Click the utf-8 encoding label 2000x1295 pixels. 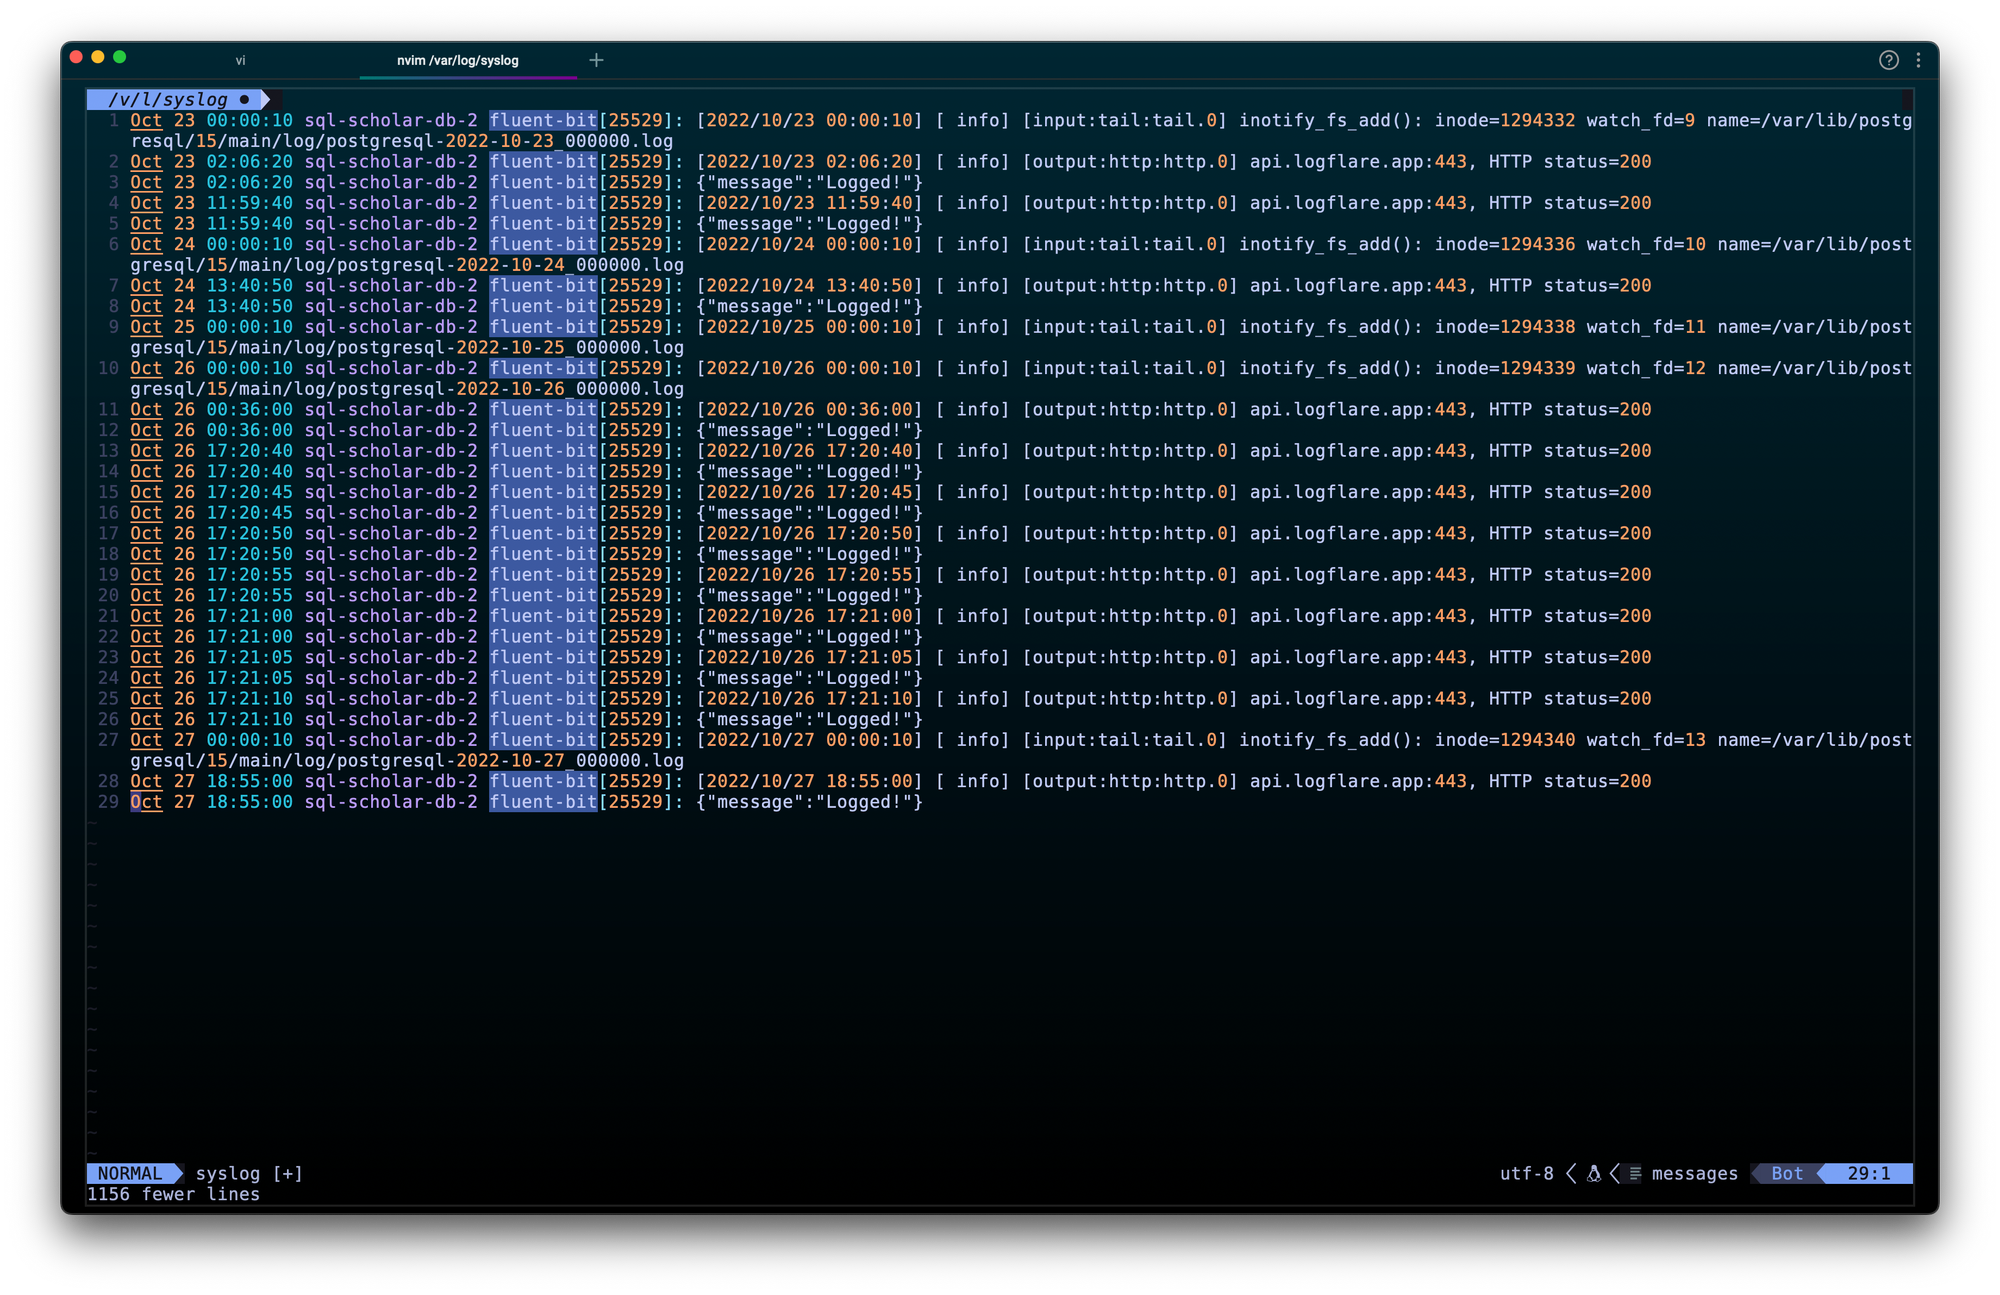point(1526,1173)
